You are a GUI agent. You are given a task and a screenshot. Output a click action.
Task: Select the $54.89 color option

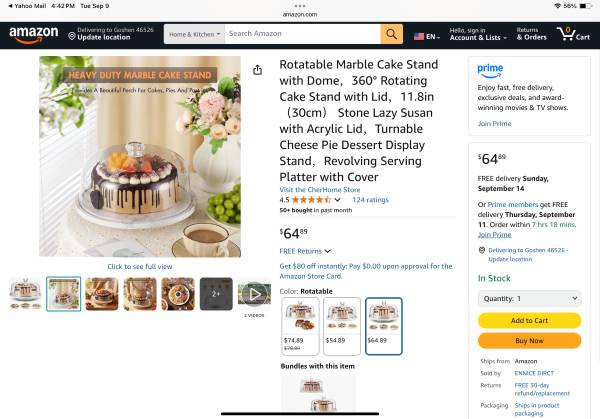342,325
